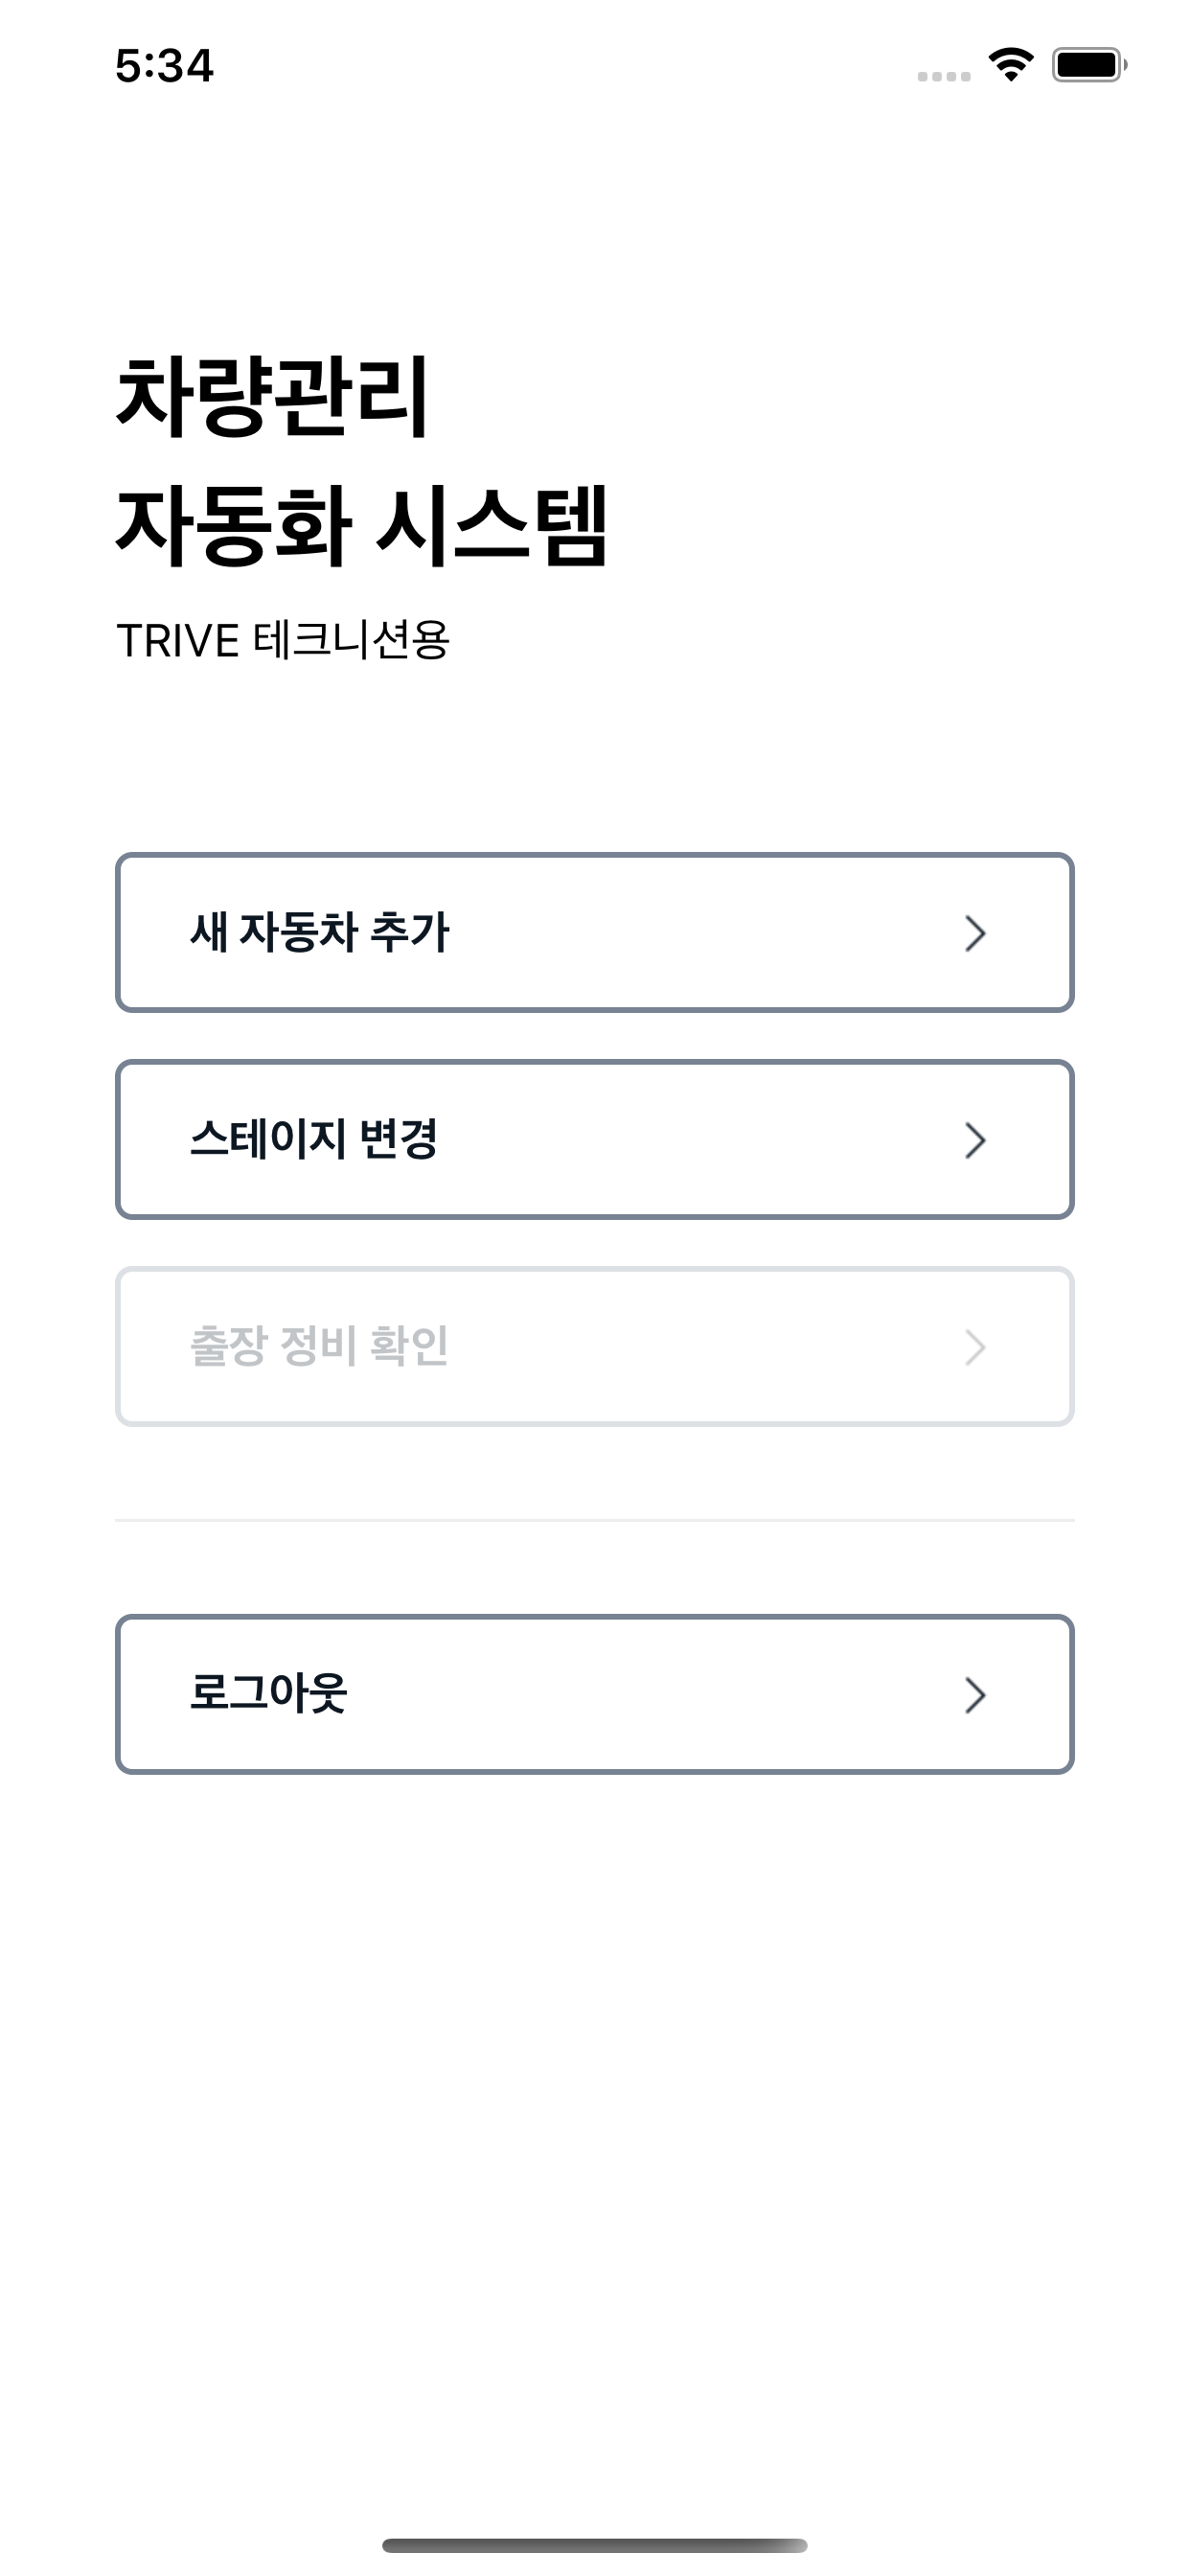The image size is (1190, 2576).
Task: Tap the 차량관리 title heading
Action: [x=273, y=396]
